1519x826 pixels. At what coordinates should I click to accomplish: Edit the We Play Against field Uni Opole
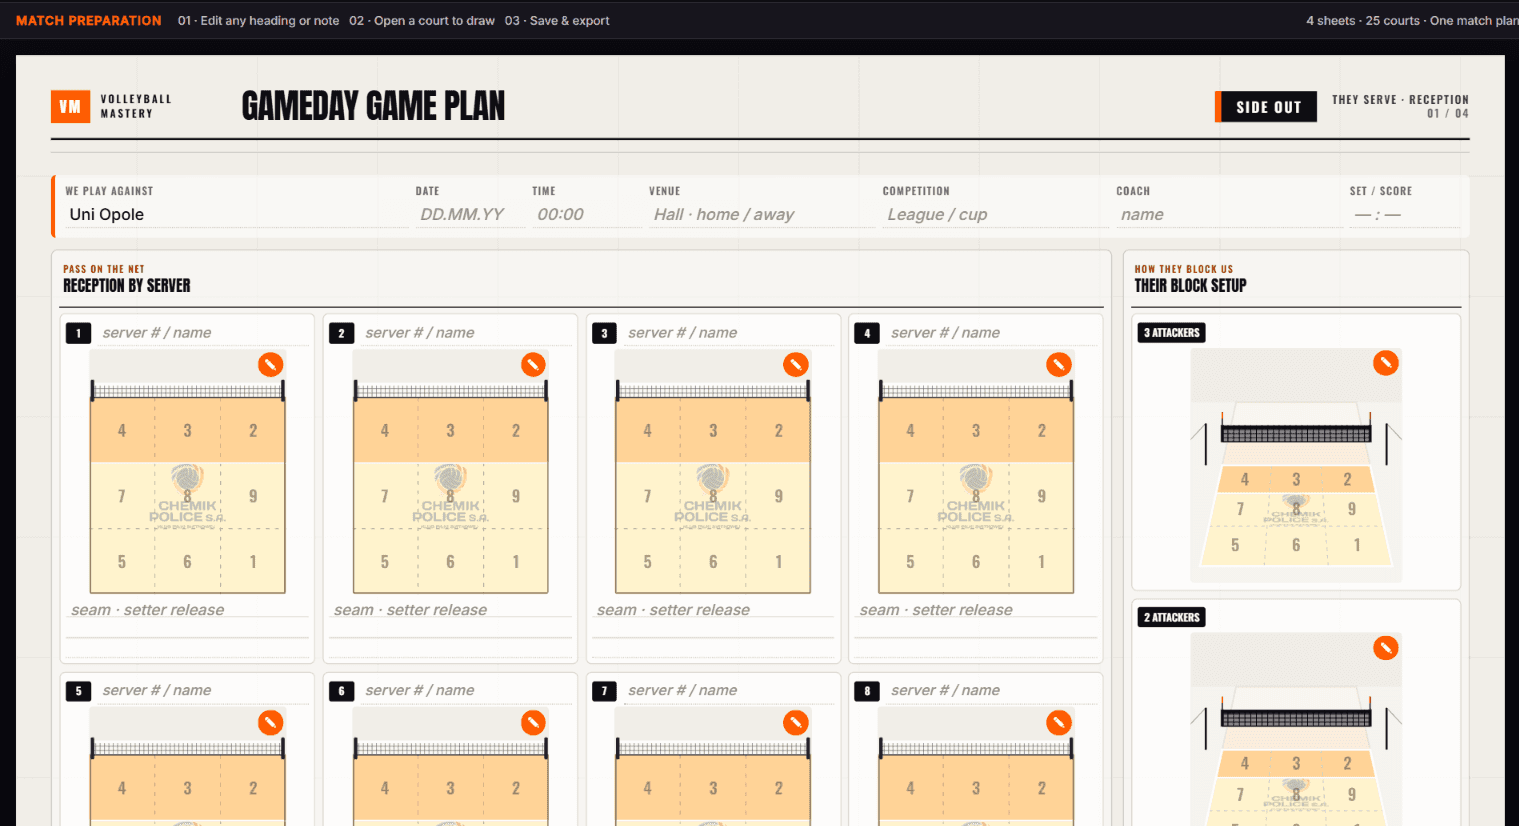[237, 215]
